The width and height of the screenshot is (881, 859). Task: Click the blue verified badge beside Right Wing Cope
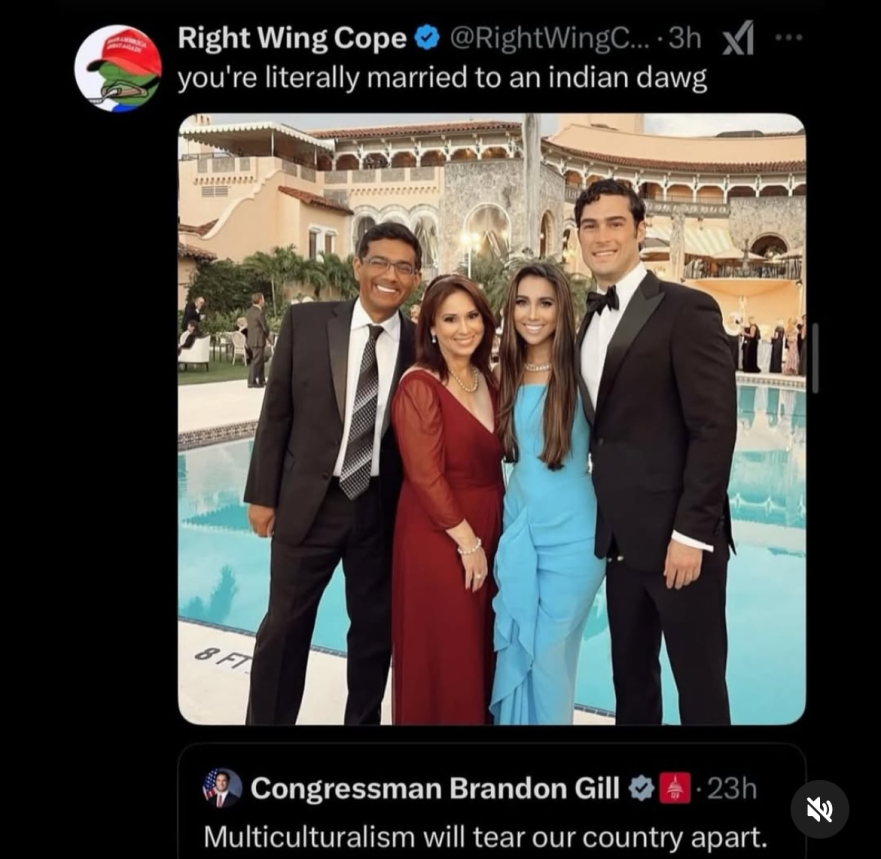[427, 38]
